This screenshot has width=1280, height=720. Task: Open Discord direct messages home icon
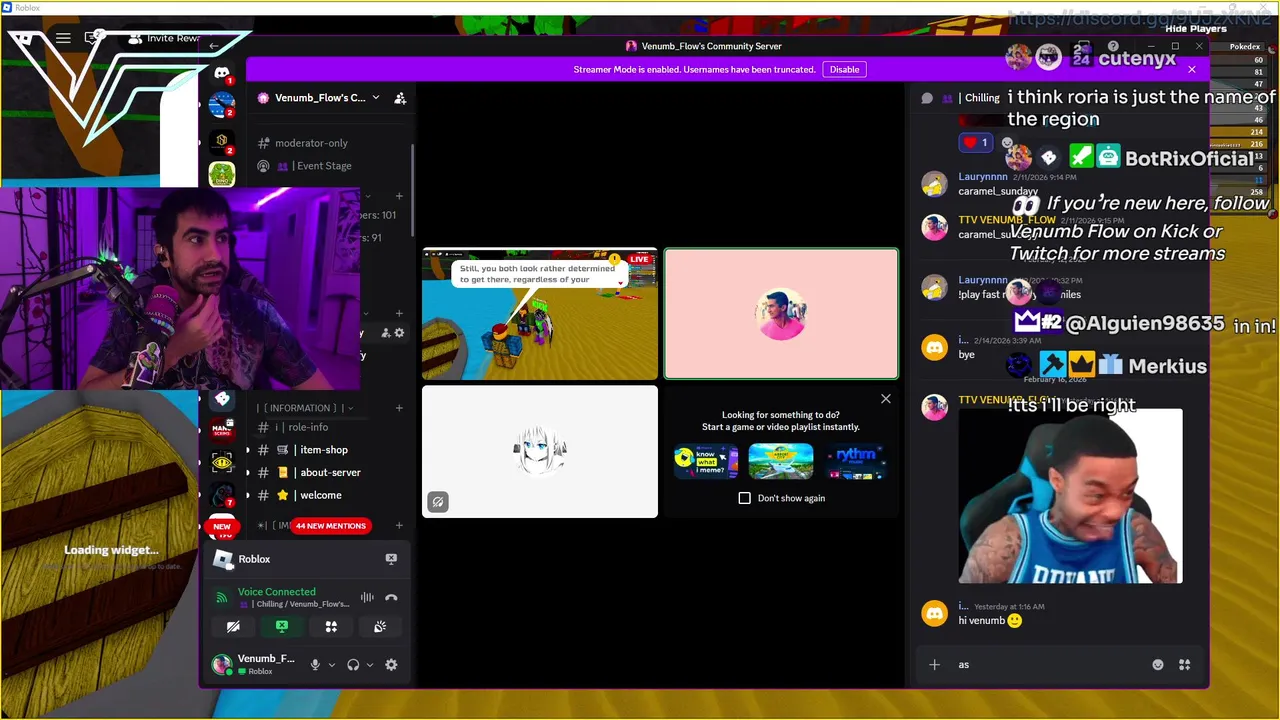(222, 73)
